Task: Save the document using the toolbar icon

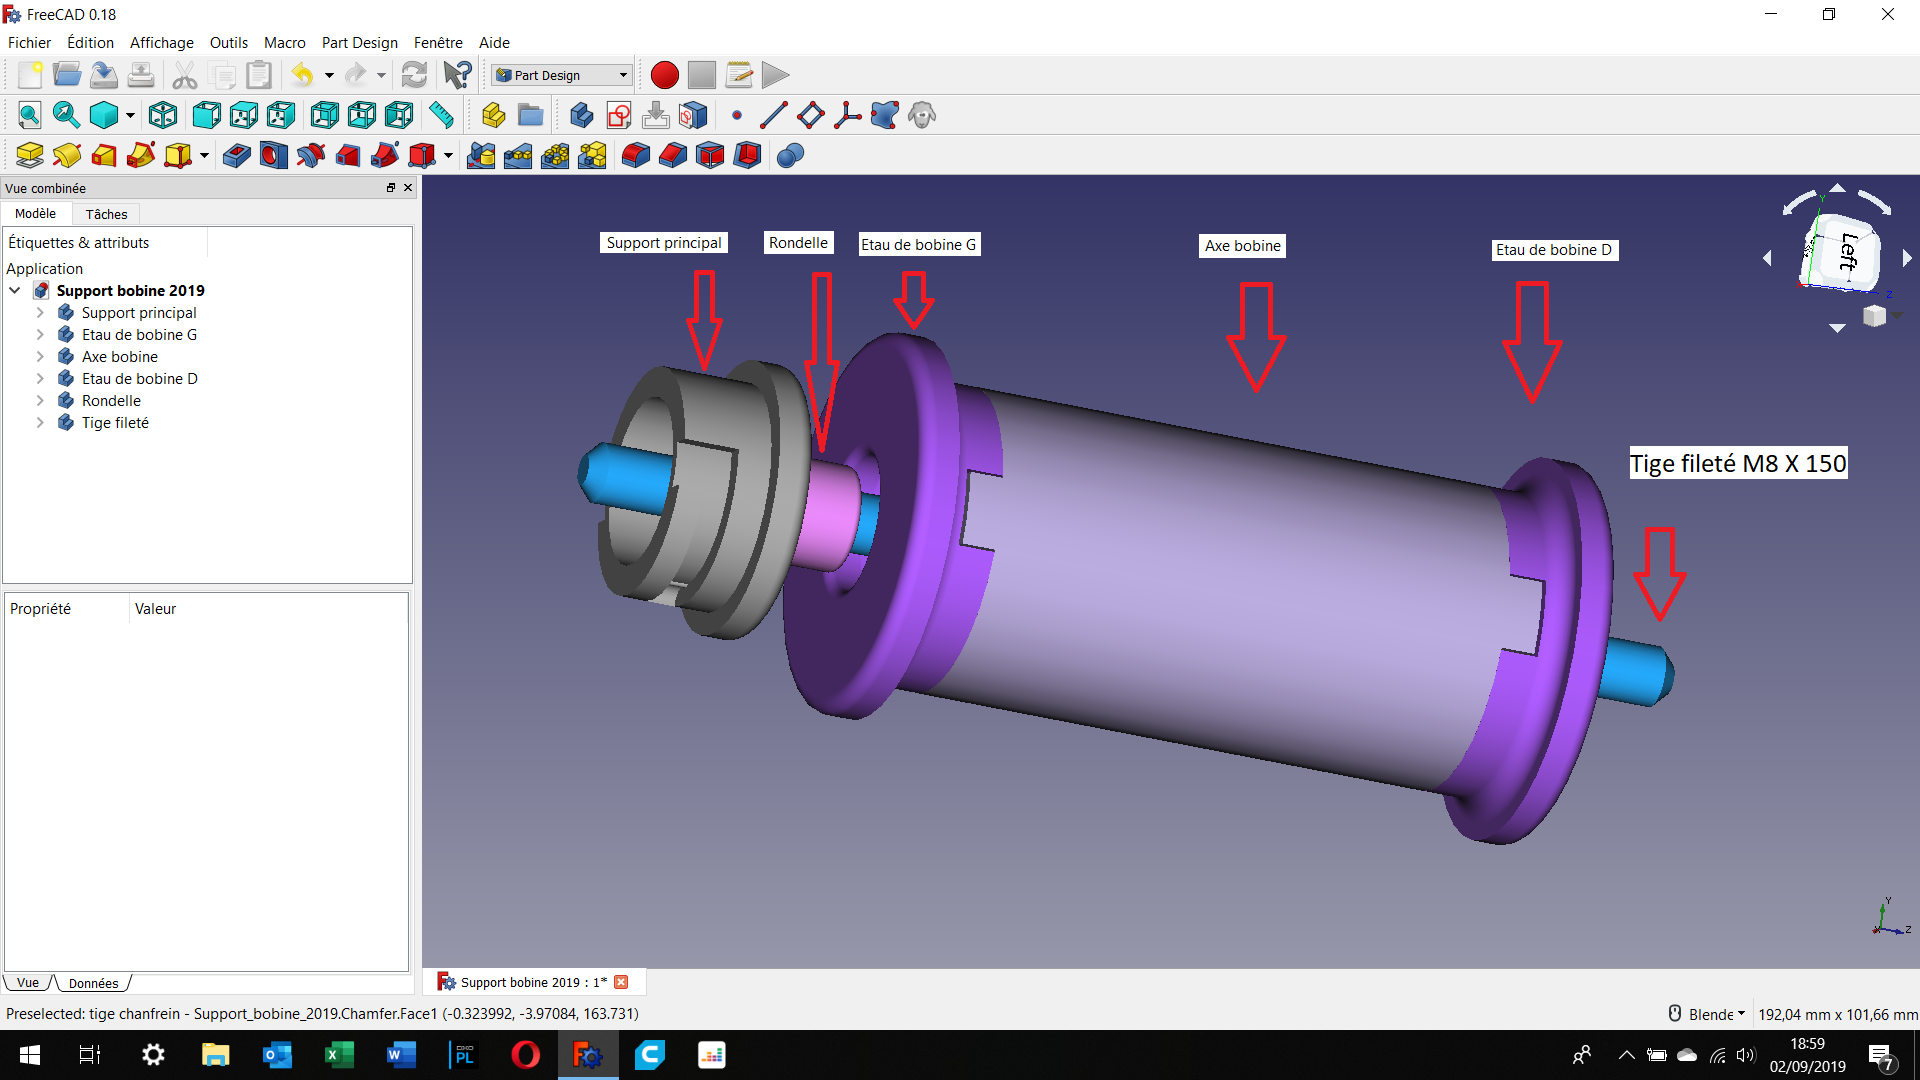Action: click(104, 75)
